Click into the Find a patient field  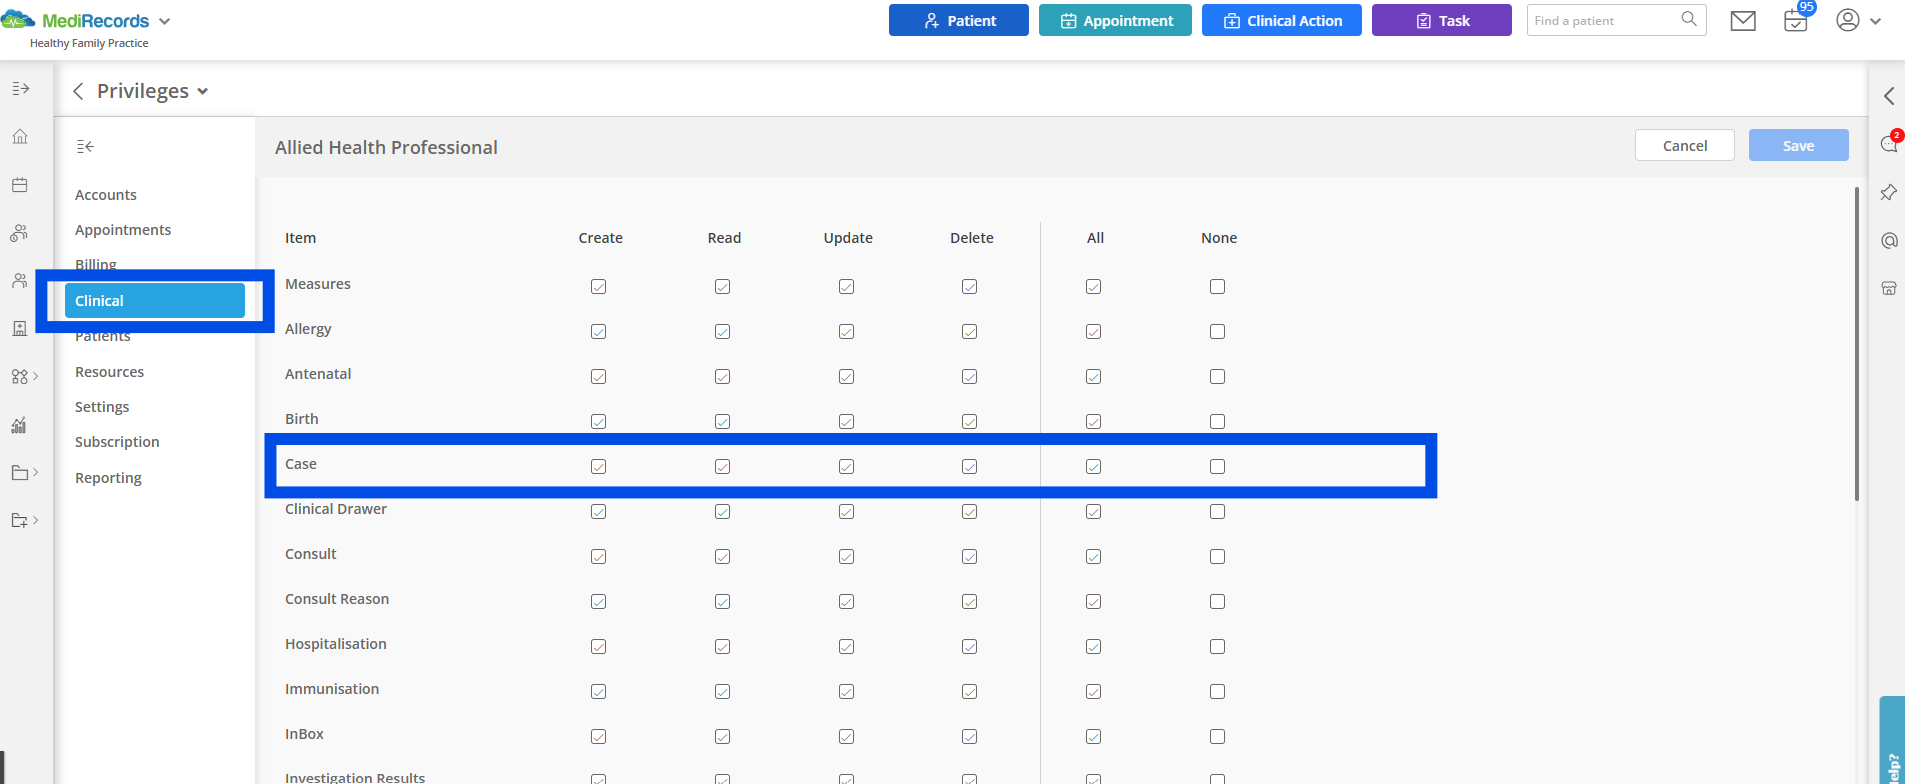(1603, 21)
